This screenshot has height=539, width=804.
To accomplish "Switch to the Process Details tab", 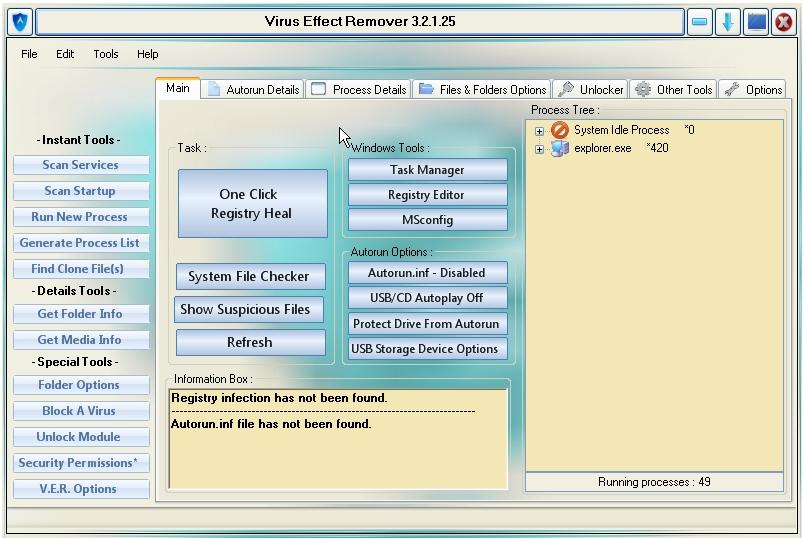I will point(359,90).
